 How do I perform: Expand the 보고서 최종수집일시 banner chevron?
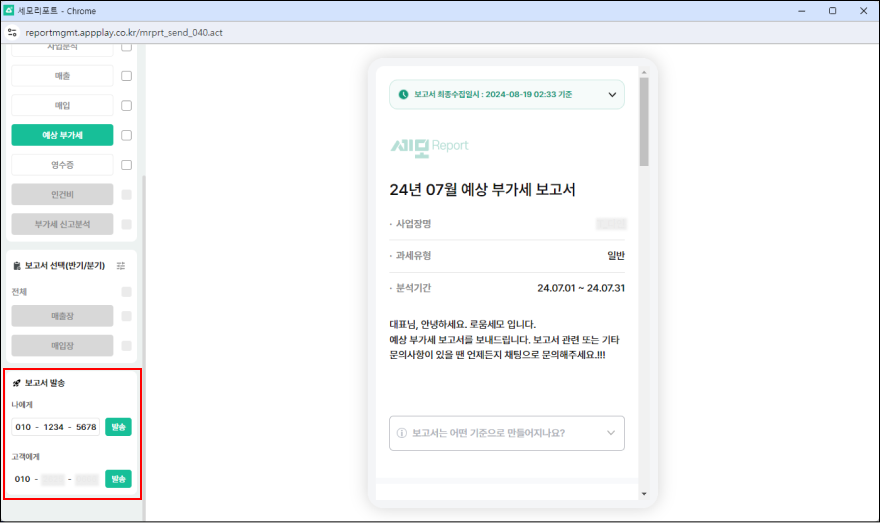[612, 95]
